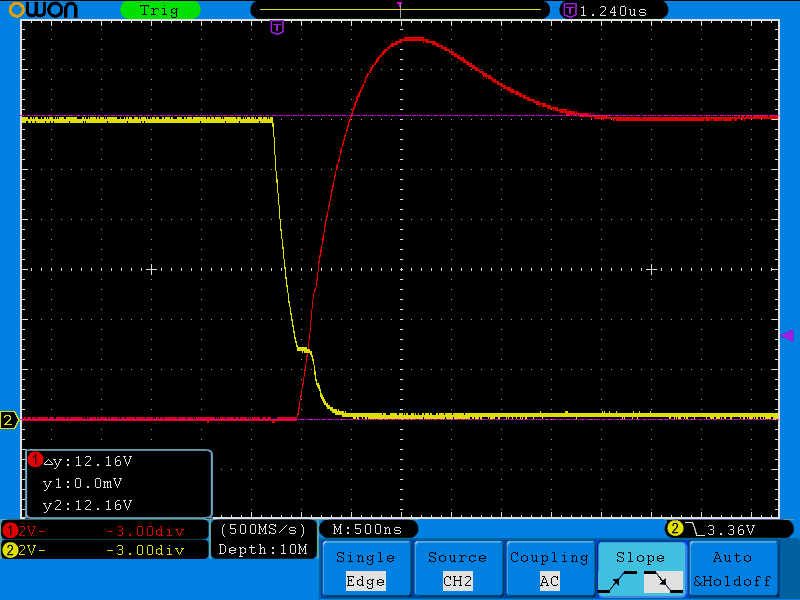The width and height of the screenshot is (800, 600).
Task: Click the peak of the red waveform
Action: (x=414, y=39)
